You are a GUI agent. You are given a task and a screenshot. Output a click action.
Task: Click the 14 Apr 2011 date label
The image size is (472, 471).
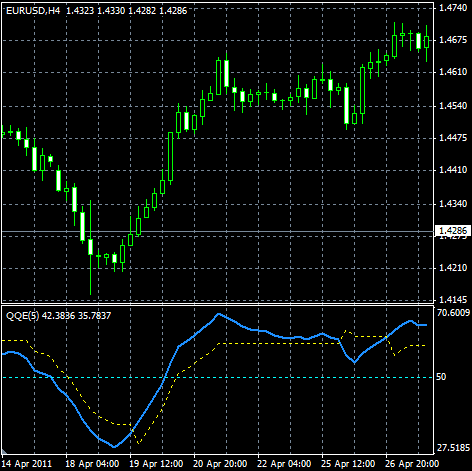click(27, 464)
